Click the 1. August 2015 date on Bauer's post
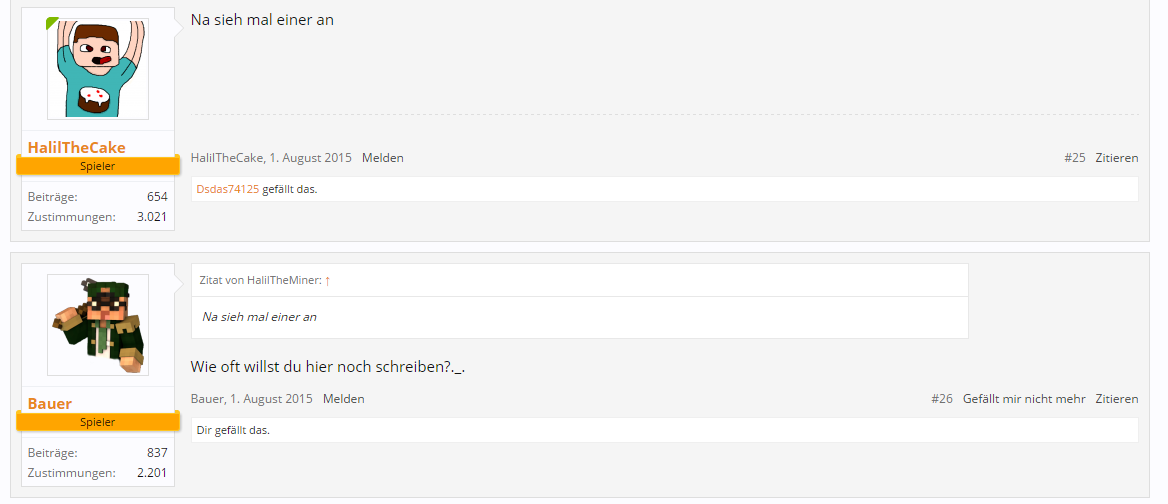The image size is (1168, 504). [x=271, y=399]
